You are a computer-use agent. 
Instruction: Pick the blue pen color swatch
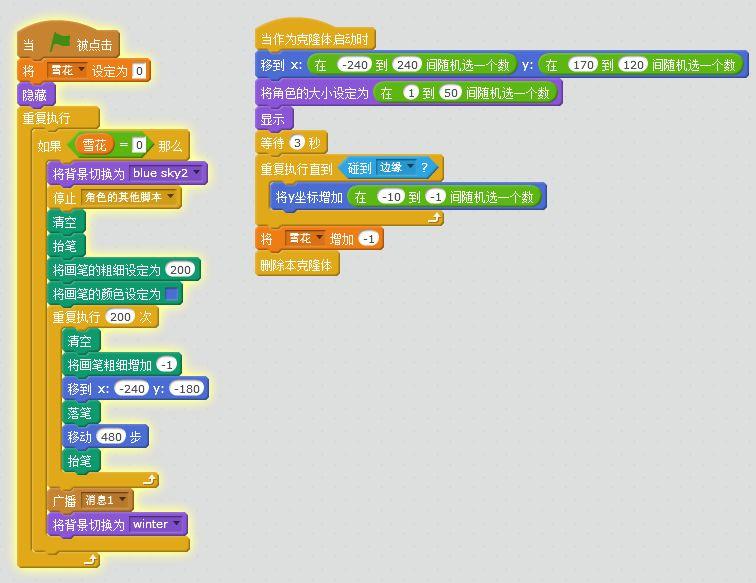click(172, 294)
